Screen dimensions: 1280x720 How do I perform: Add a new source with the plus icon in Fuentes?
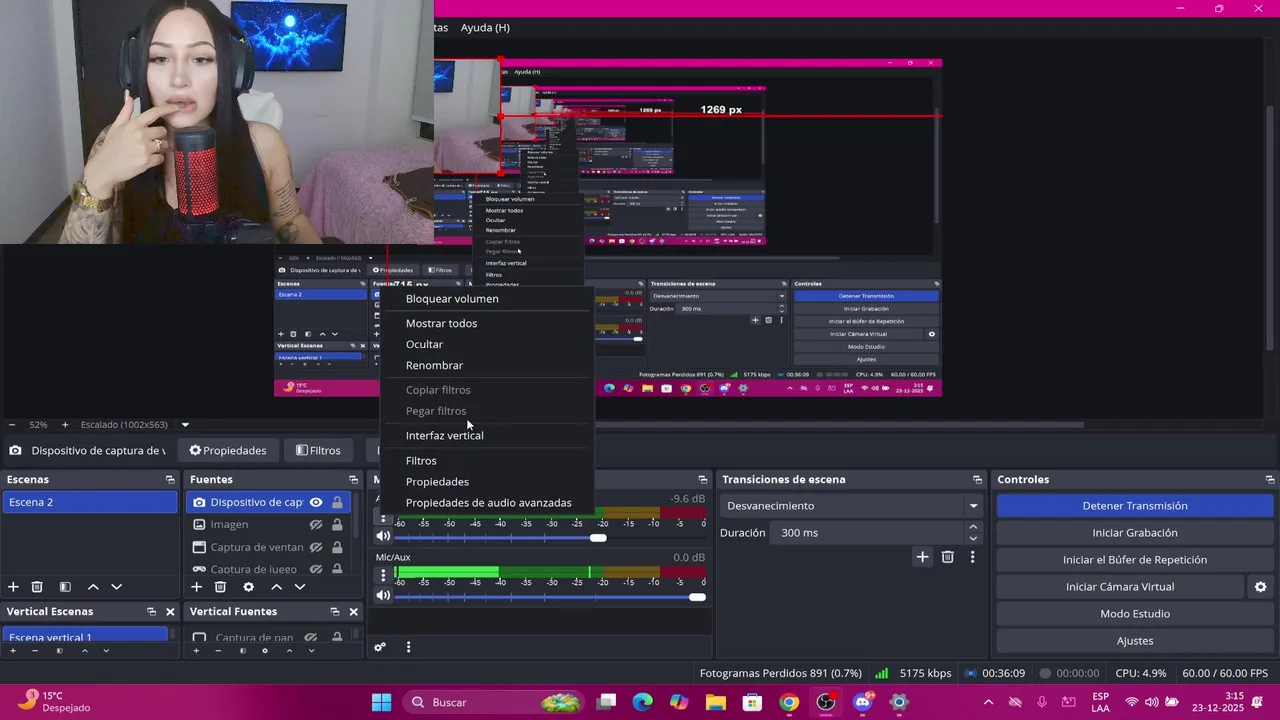[x=196, y=587]
